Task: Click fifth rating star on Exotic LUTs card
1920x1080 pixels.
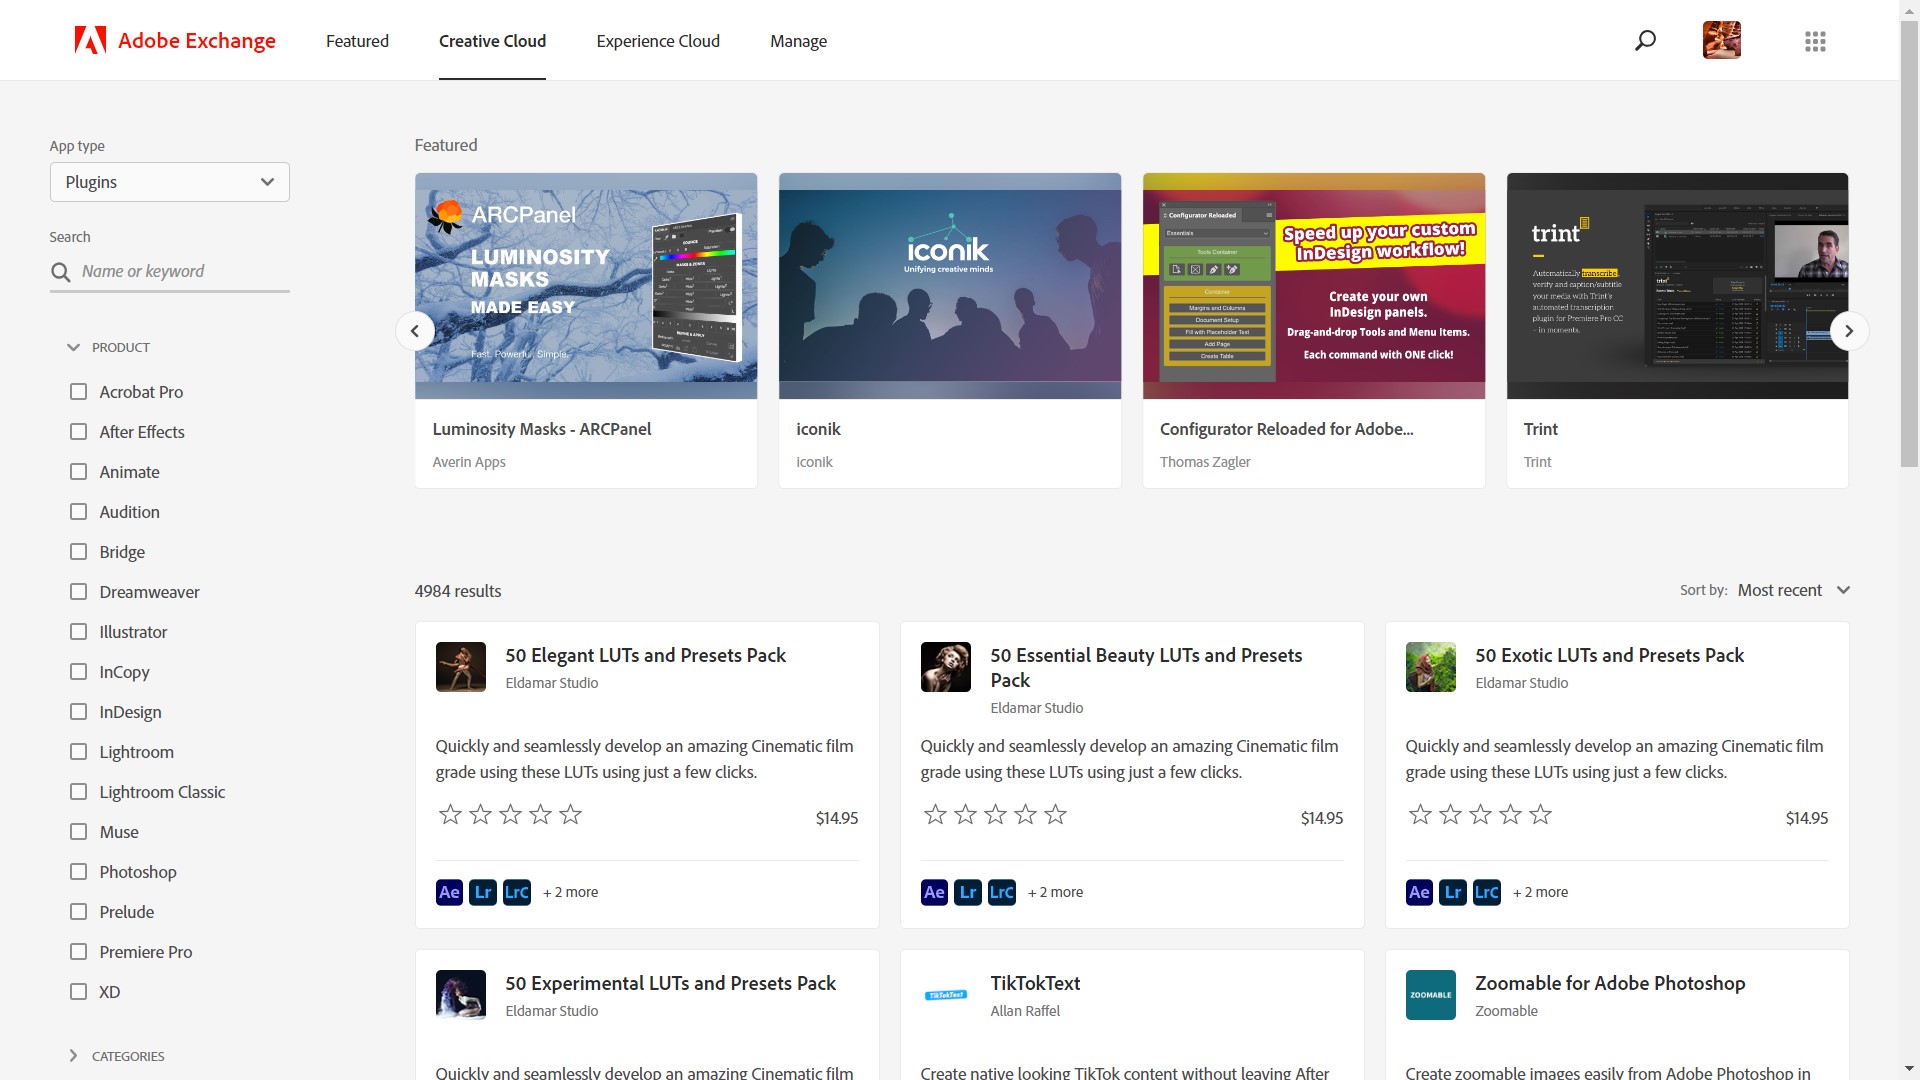Action: (x=1540, y=814)
